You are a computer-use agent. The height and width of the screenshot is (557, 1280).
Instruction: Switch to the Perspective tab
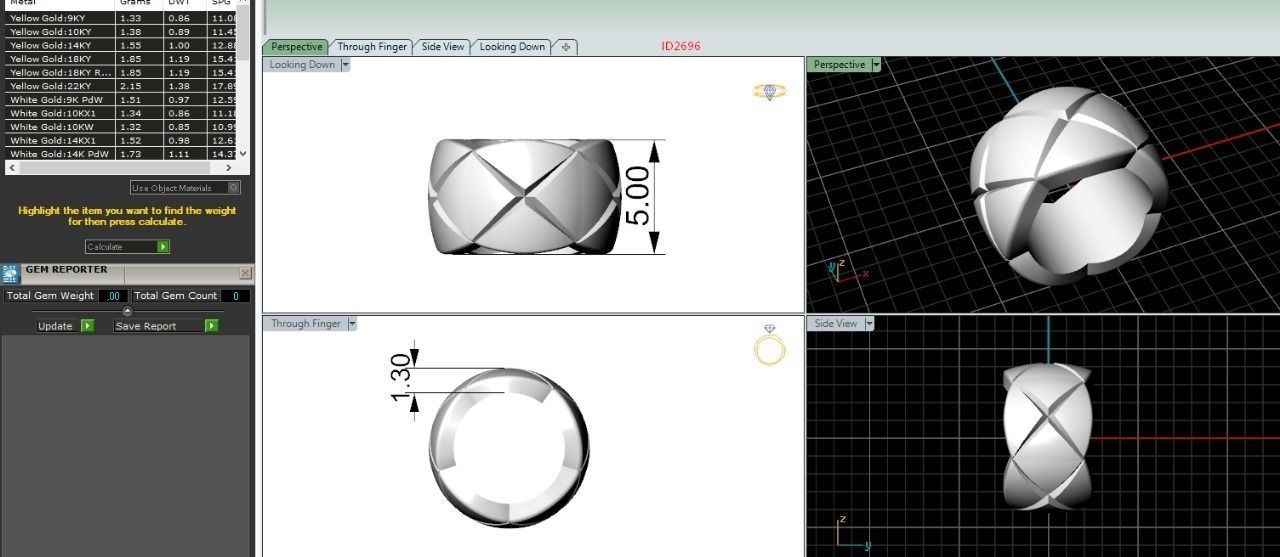click(x=296, y=47)
